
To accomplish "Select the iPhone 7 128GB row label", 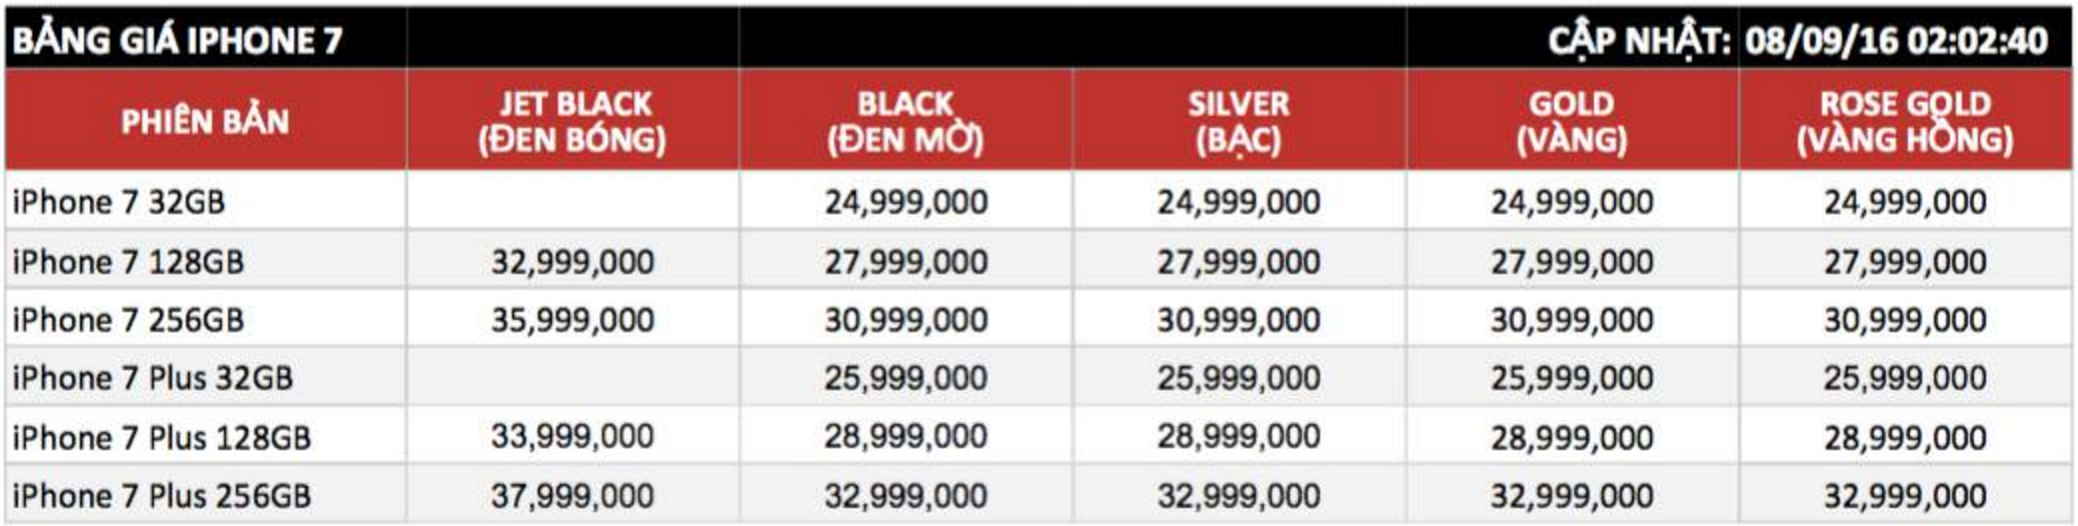I will click(128, 262).
